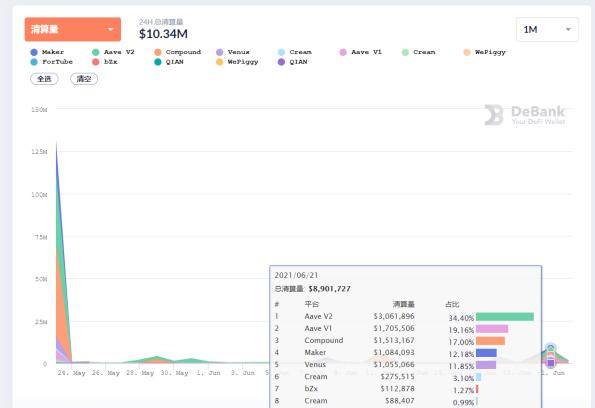Click the 平台 column header in tooltip
The image size is (595, 408).
(312, 304)
